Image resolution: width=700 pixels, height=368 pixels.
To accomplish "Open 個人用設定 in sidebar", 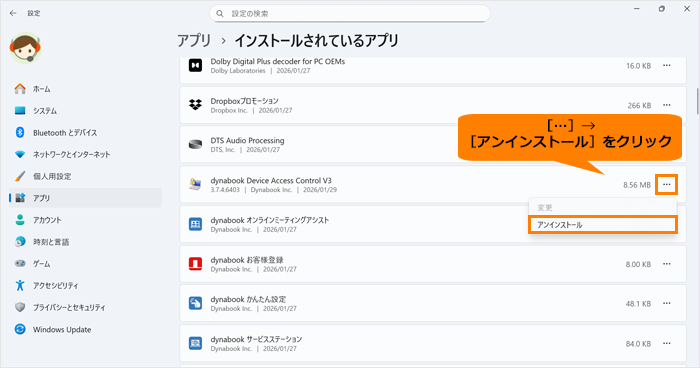I will 52,176.
